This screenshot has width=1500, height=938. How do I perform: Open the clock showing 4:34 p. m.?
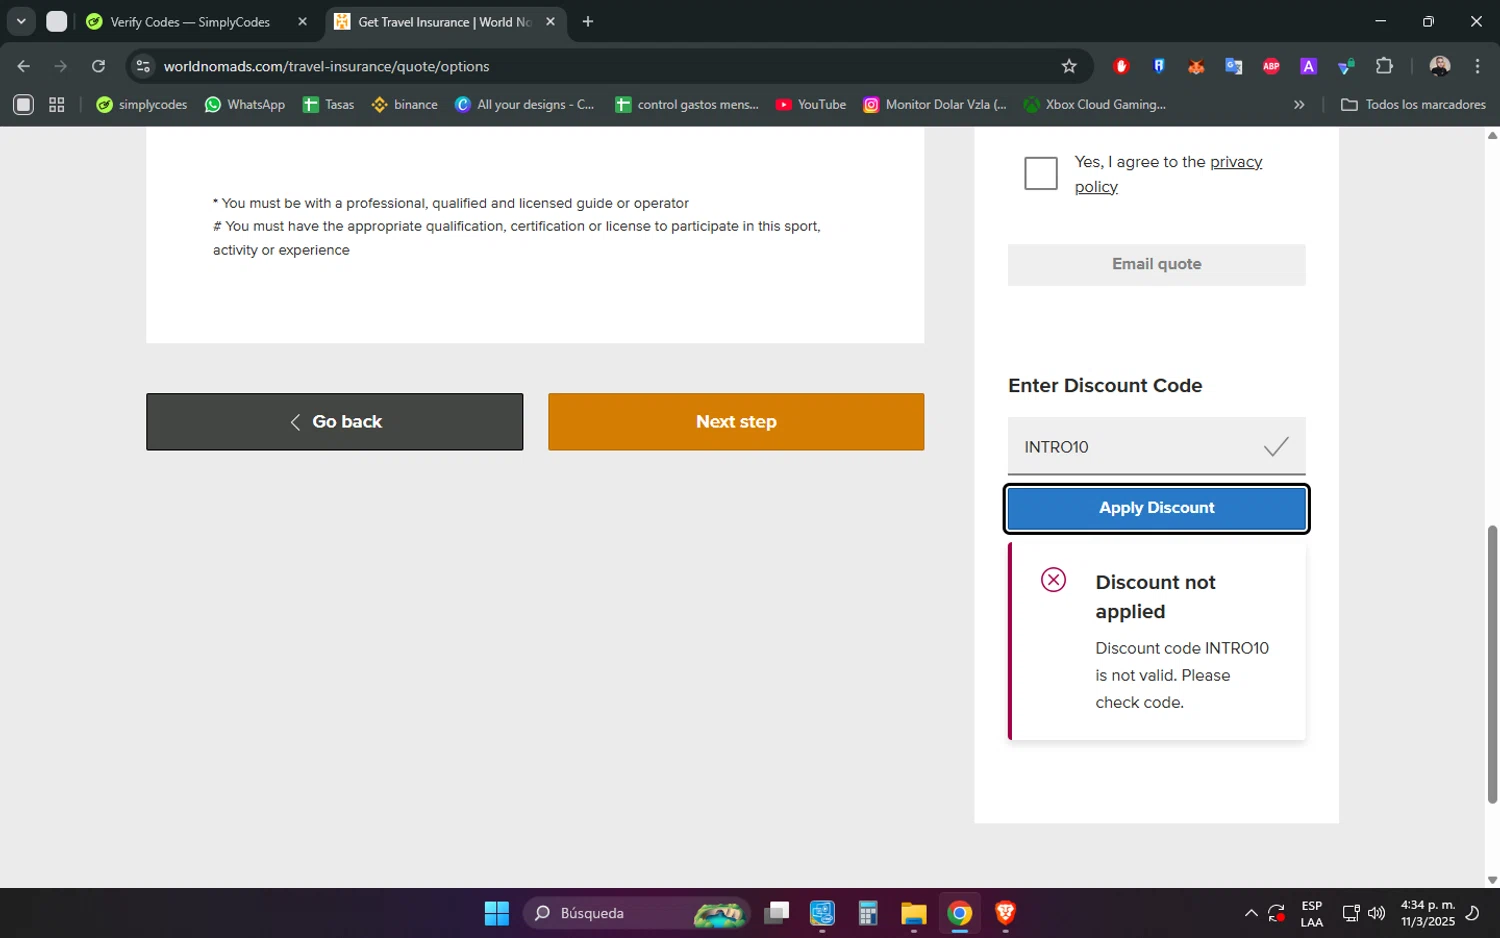click(x=1427, y=913)
